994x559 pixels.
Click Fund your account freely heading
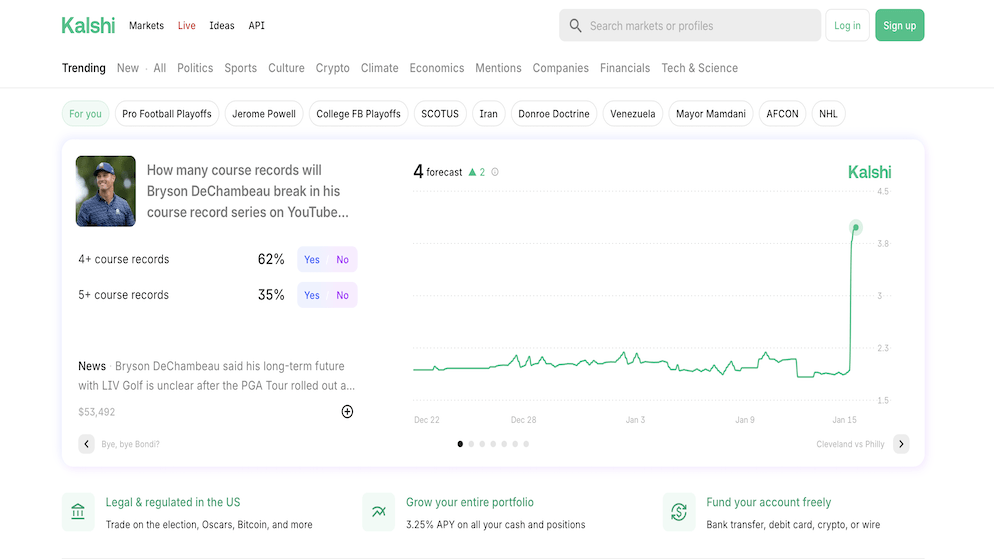pyautogui.click(x=768, y=502)
